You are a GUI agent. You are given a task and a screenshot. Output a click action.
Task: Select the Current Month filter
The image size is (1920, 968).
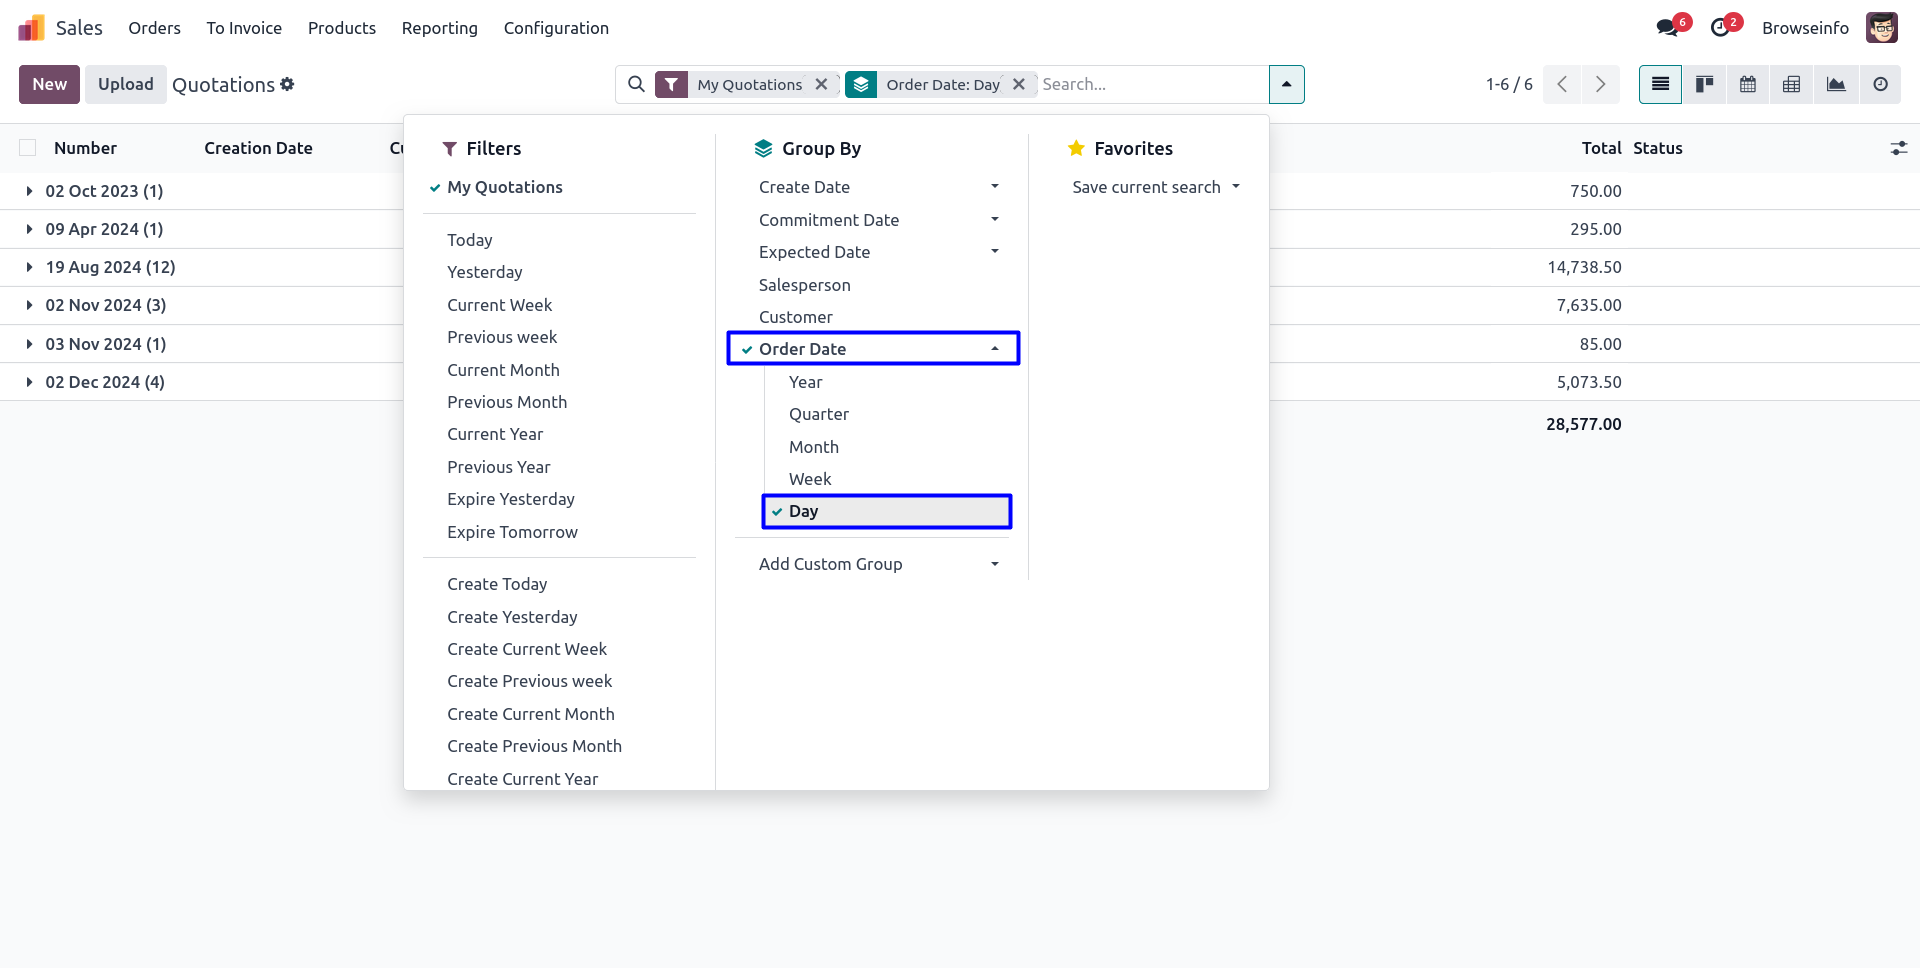[503, 370]
